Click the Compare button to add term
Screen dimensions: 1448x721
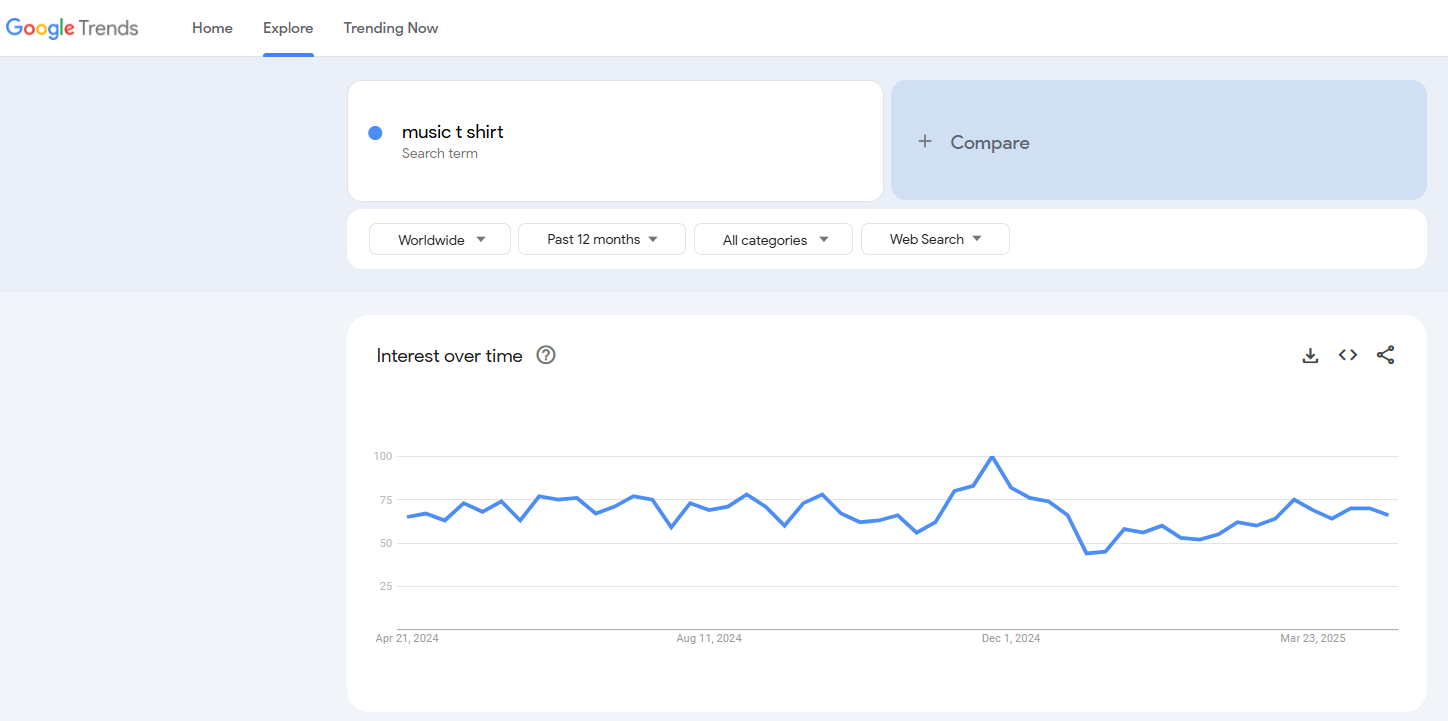coord(1159,141)
